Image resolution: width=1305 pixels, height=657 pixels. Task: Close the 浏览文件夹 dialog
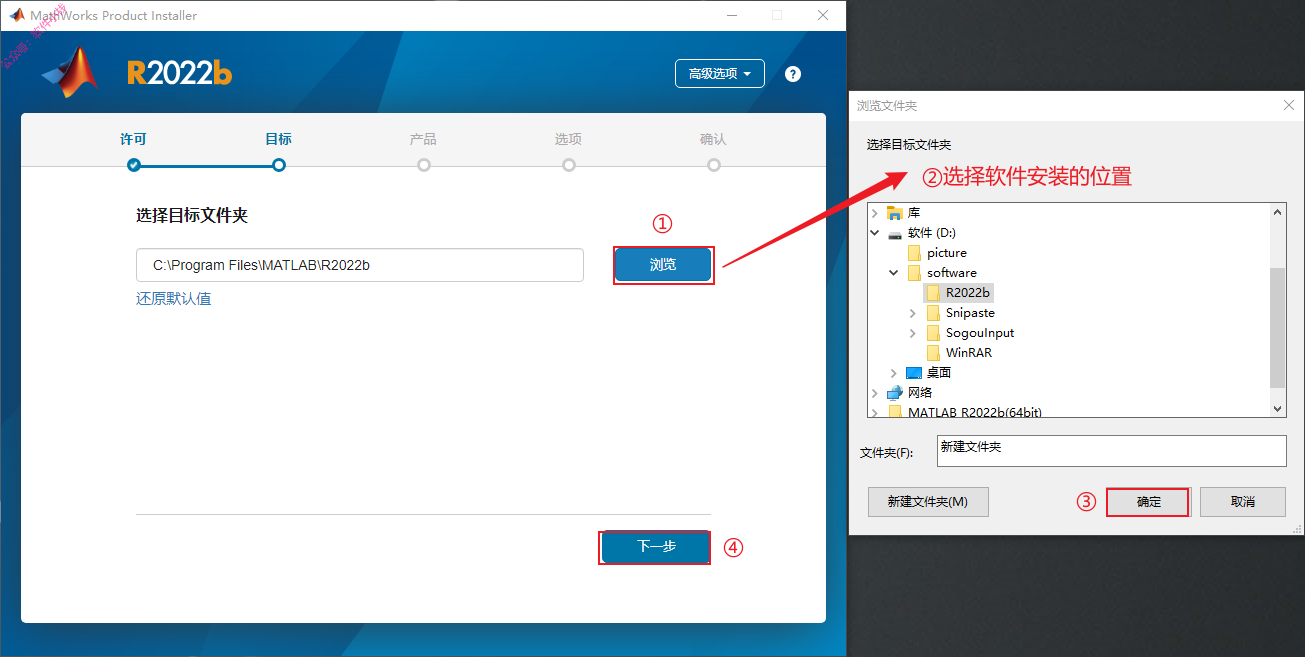pos(1288,105)
